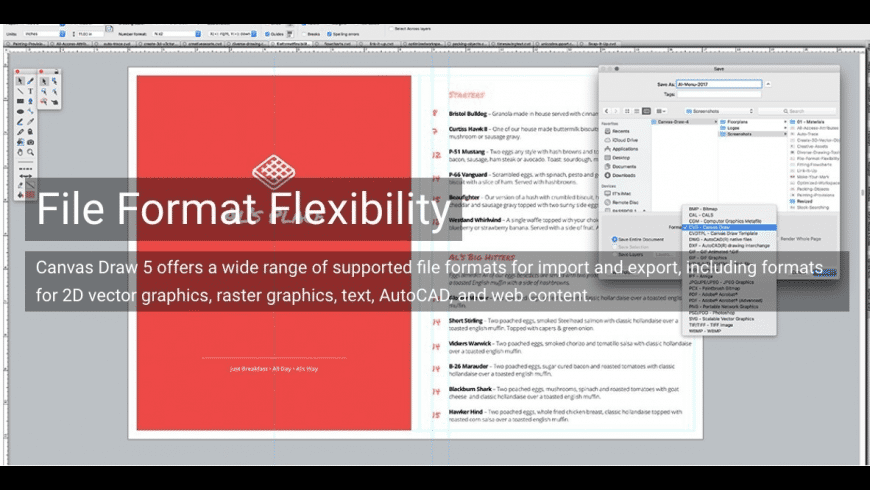Viewport: 870px width, 490px height.
Task: Open the Screenshots location popup
Action: tap(720, 111)
